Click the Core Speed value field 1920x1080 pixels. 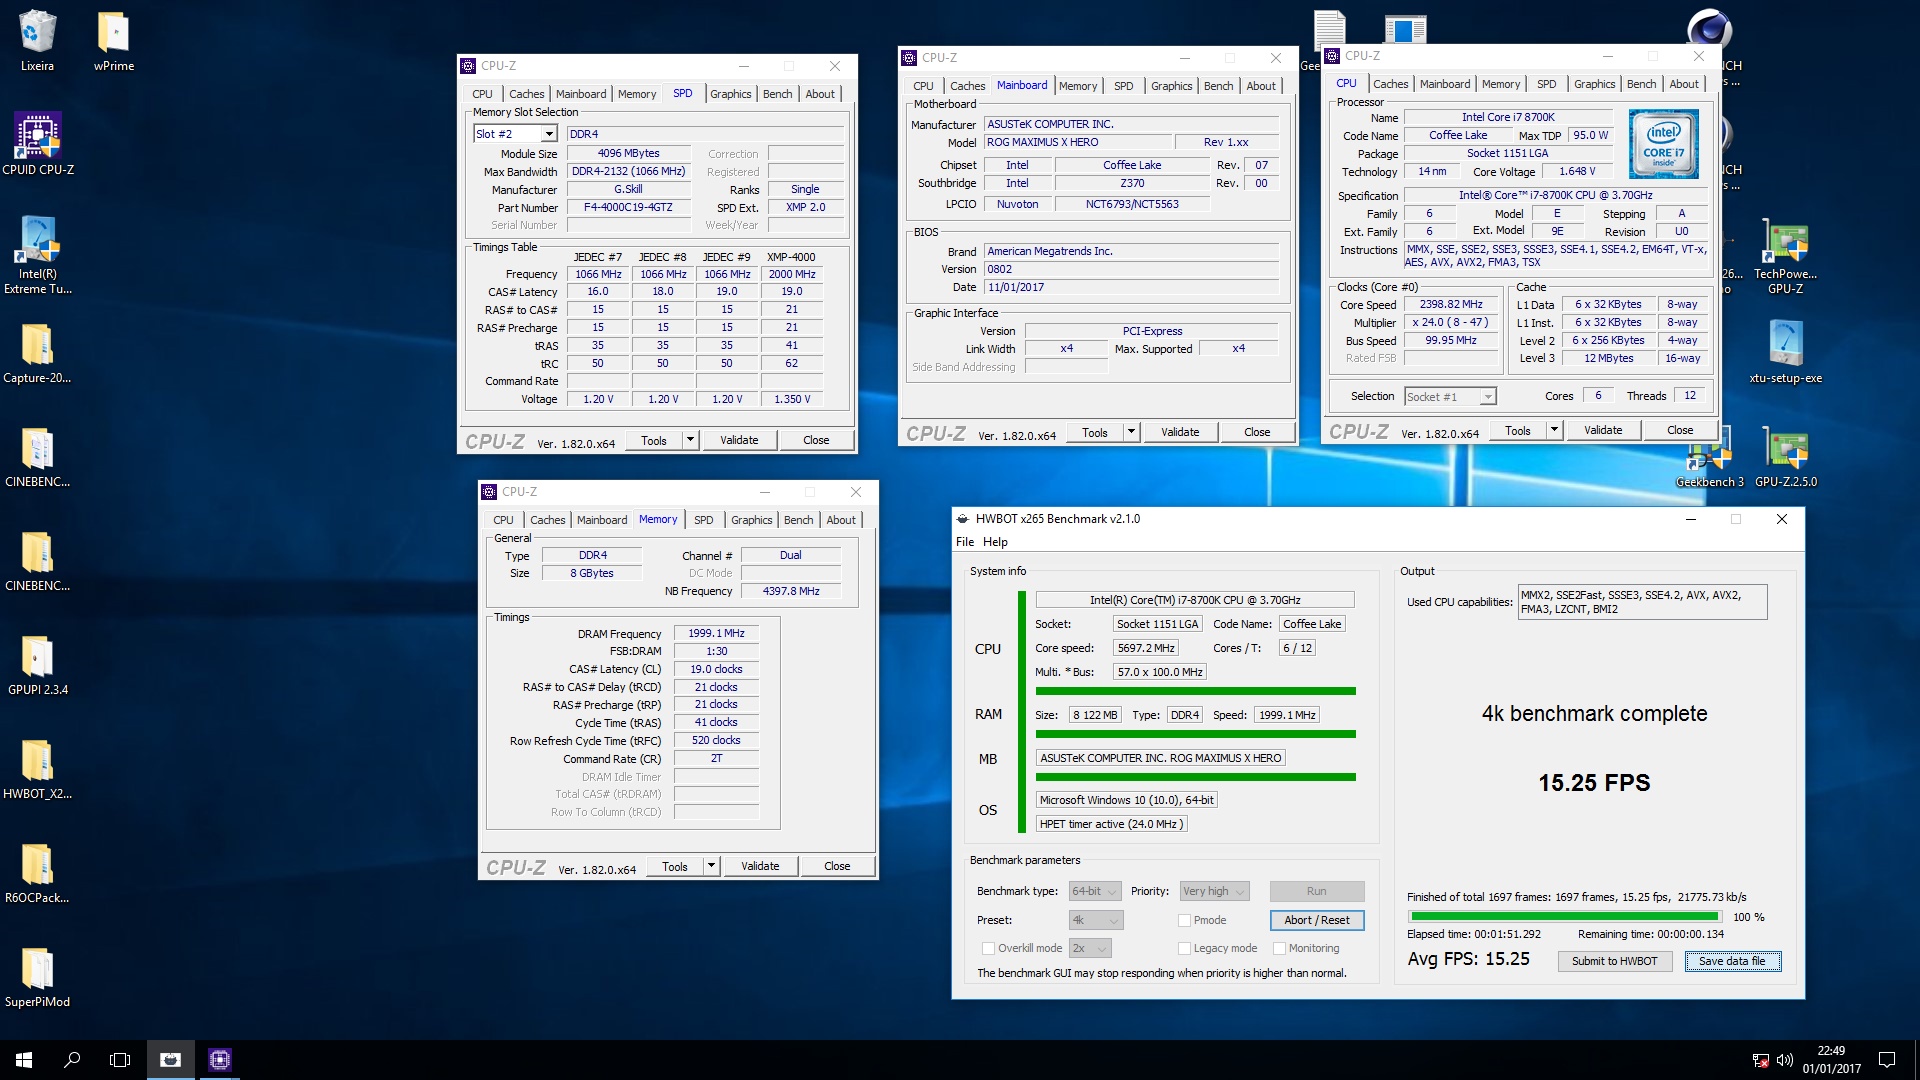coord(1451,304)
